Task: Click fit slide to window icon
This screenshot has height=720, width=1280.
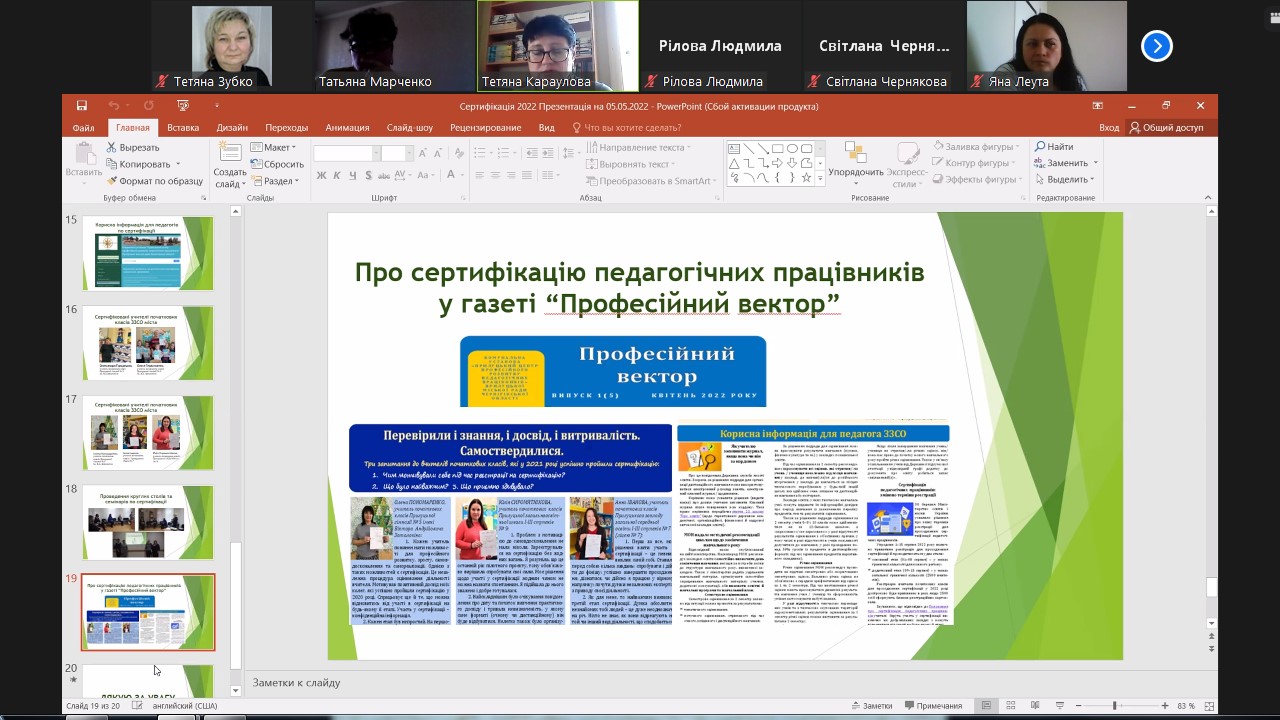Action: coord(1209,706)
